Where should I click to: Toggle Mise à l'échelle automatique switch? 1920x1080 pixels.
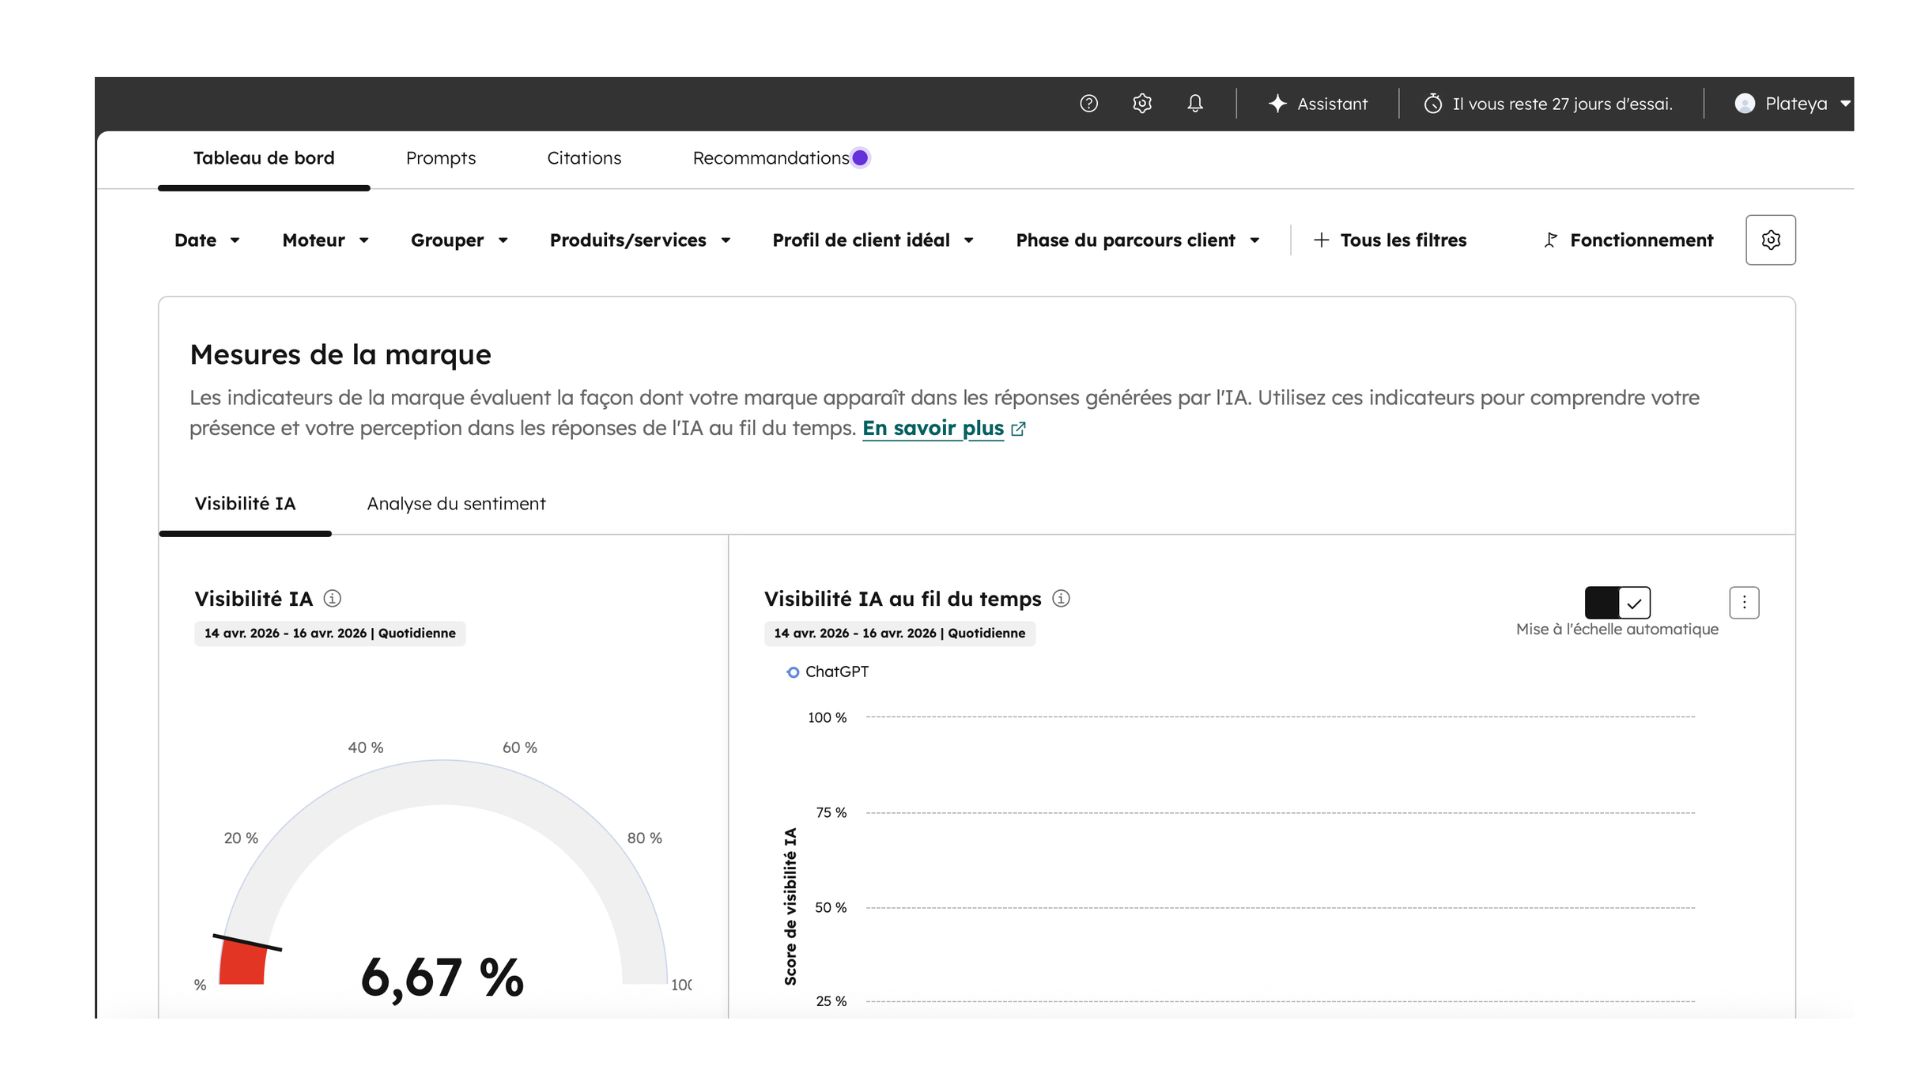pos(1617,602)
